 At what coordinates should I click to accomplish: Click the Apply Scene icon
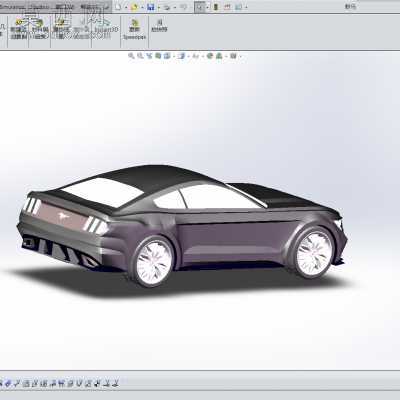pos(219,56)
